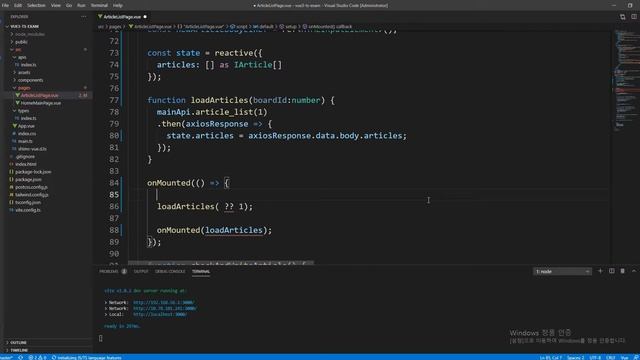Change UTF-8 encoding in status bar

(595, 358)
